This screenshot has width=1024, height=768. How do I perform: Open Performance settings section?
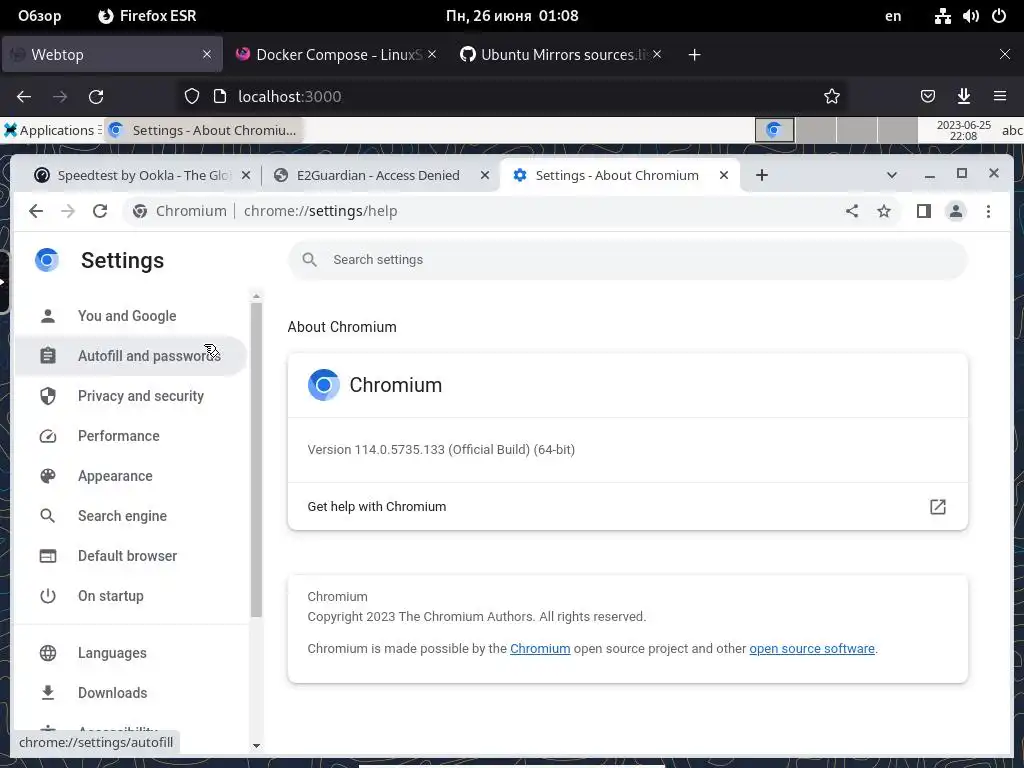pos(130,436)
